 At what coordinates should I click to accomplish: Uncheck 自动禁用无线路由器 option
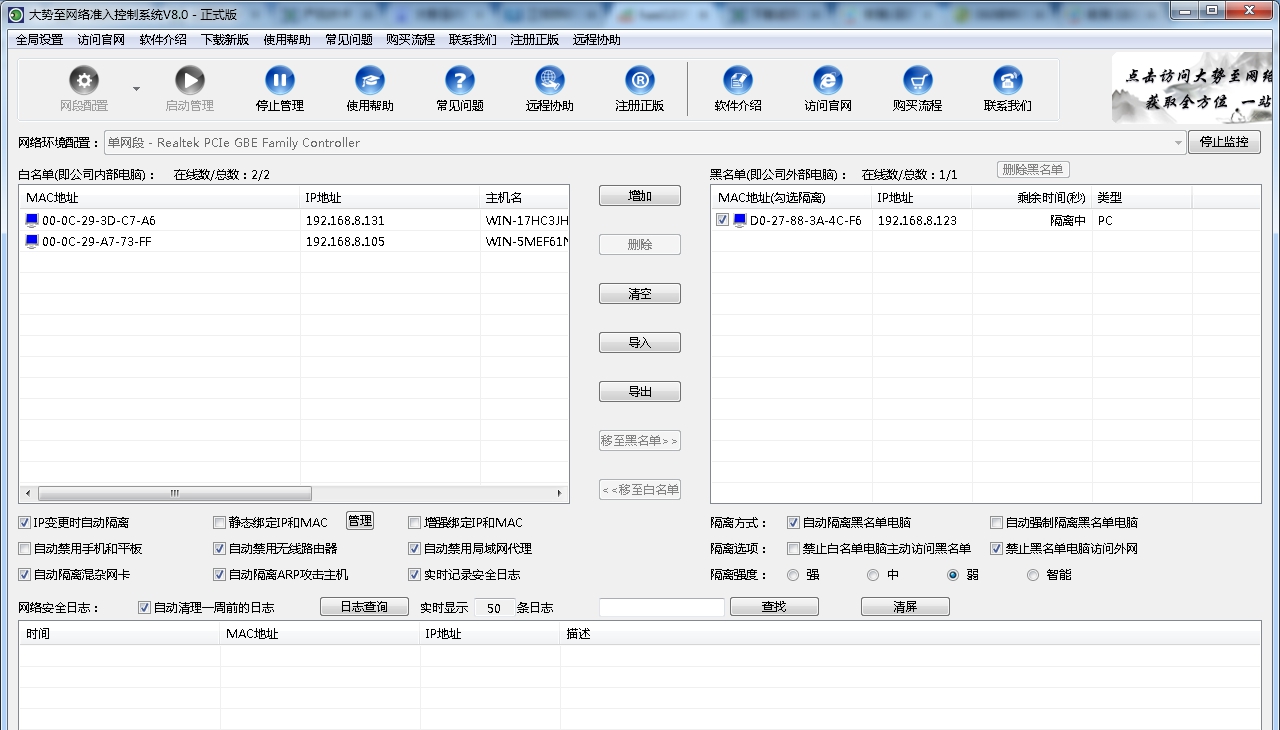tap(218, 547)
